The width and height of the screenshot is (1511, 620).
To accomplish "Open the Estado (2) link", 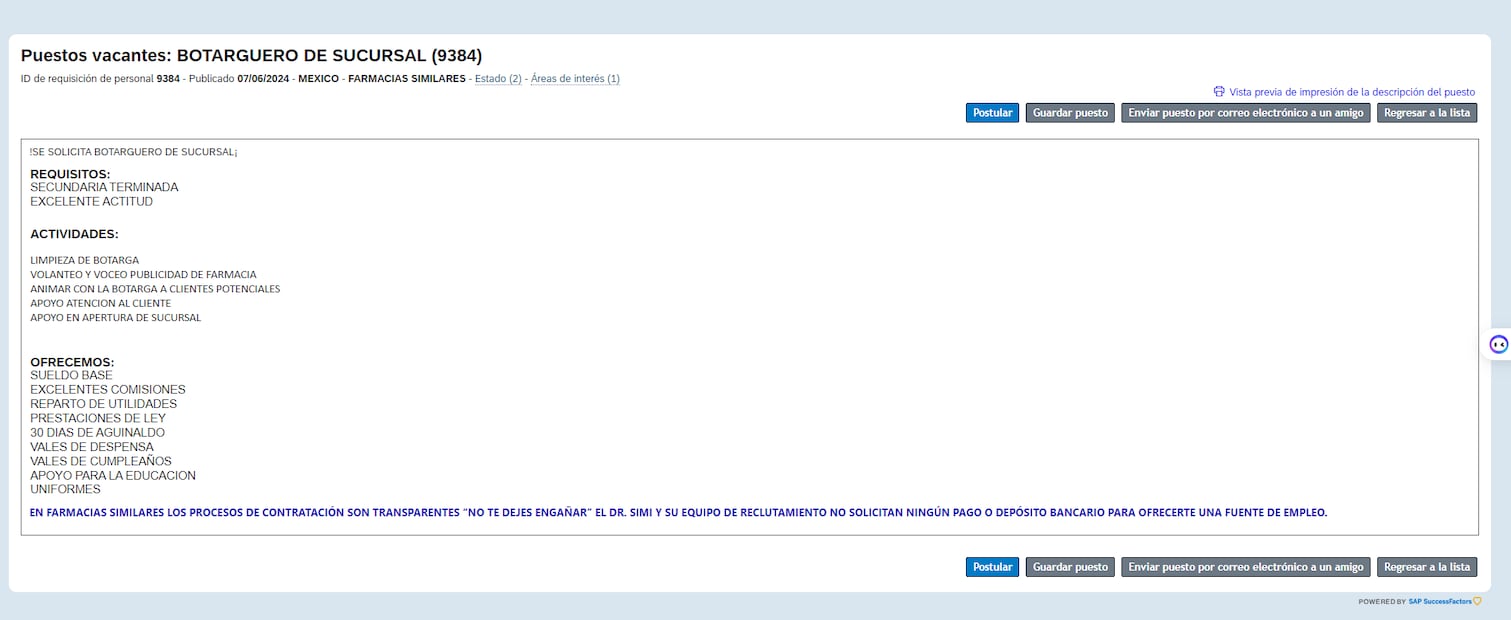I will [x=498, y=79].
